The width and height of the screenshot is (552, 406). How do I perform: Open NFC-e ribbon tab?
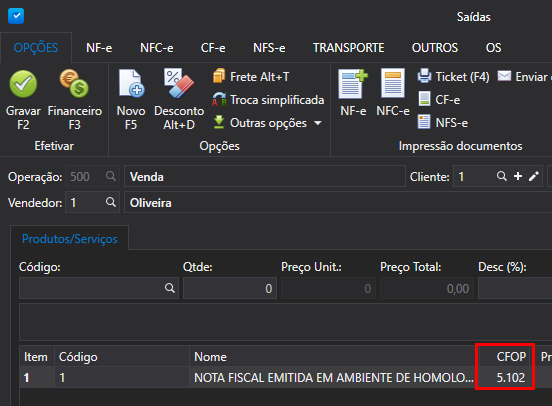(x=157, y=48)
